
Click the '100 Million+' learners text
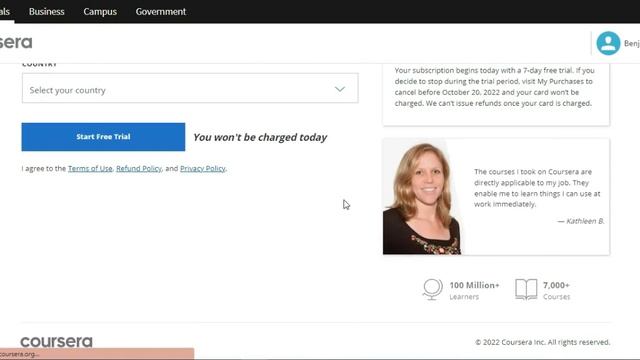[474, 285]
